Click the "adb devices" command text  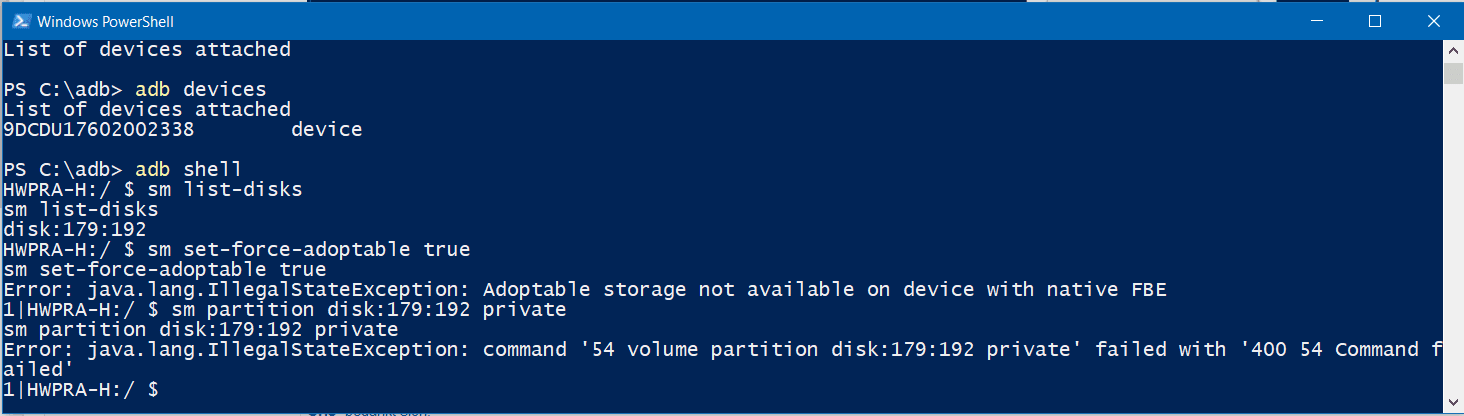pyautogui.click(x=201, y=89)
